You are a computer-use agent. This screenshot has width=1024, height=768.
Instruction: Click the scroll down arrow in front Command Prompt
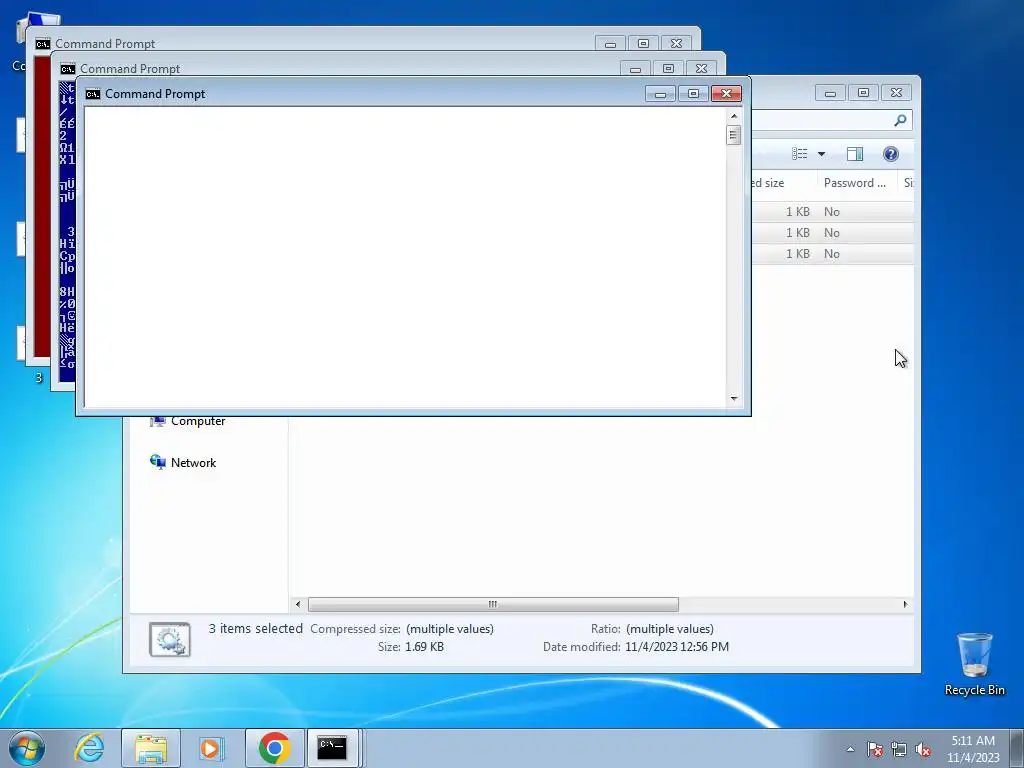tap(734, 398)
